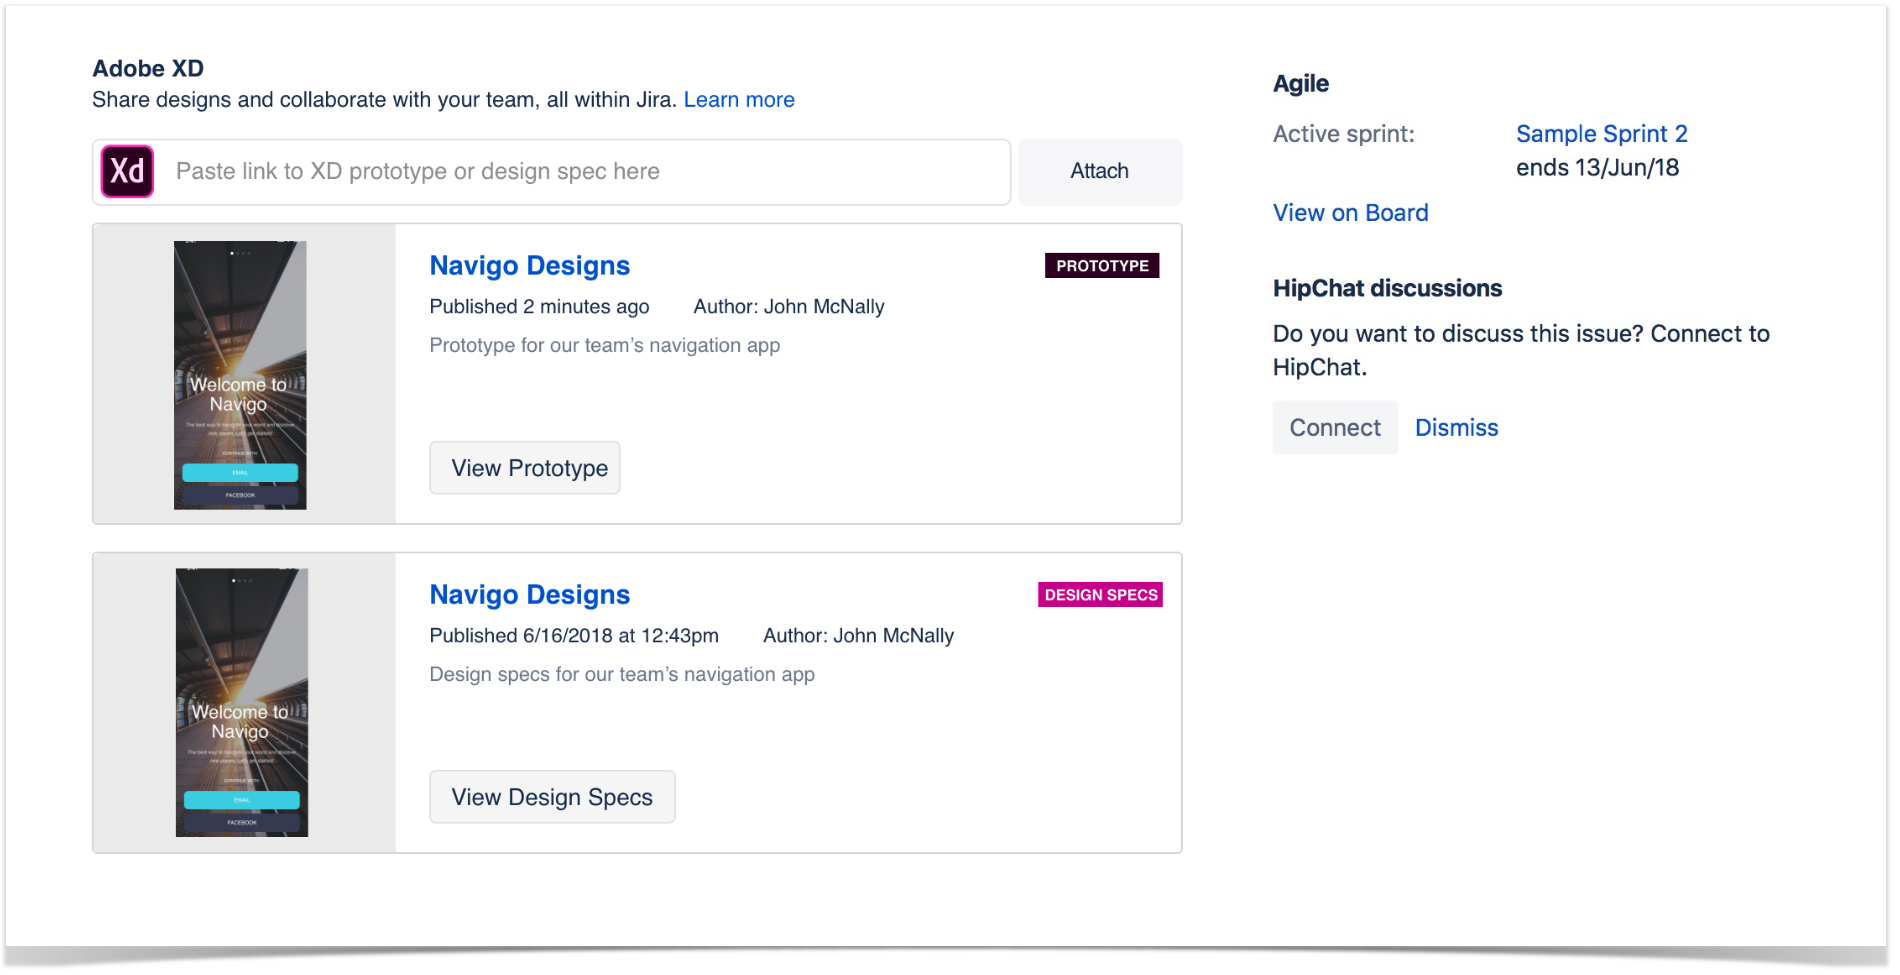Open Navigo Designs design specs title link

coord(530,594)
